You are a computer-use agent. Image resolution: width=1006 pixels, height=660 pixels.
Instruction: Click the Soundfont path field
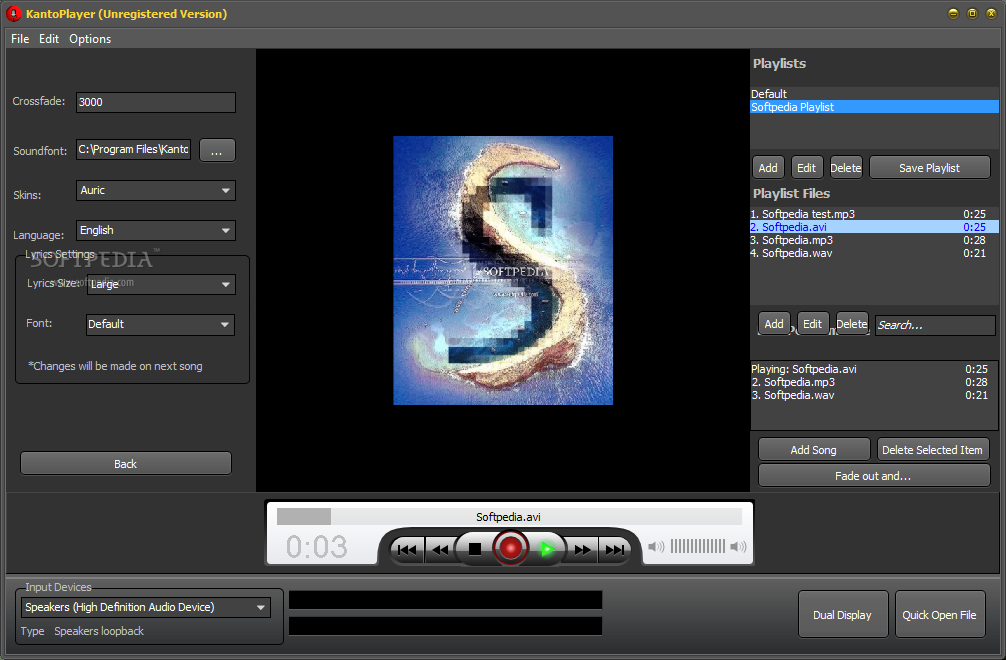coord(133,149)
